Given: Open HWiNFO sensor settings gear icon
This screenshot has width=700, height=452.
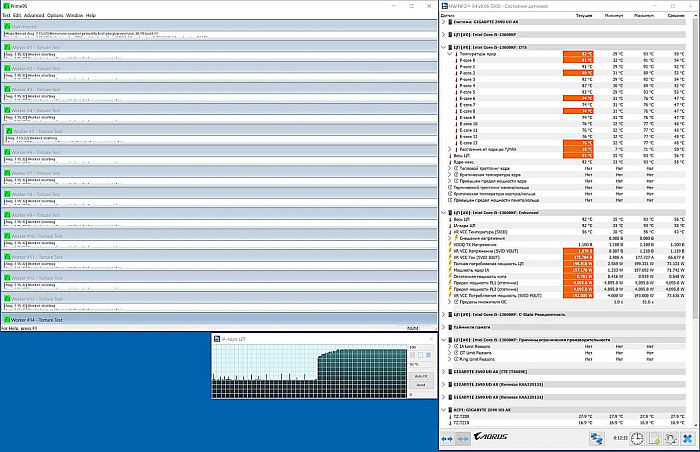Looking at the screenshot, I should pyautogui.click(x=671, y=439).
